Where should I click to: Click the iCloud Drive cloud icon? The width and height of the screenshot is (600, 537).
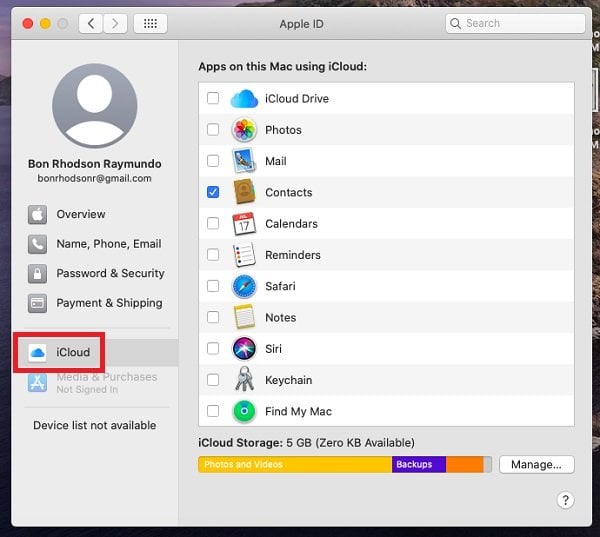point(244,99)
